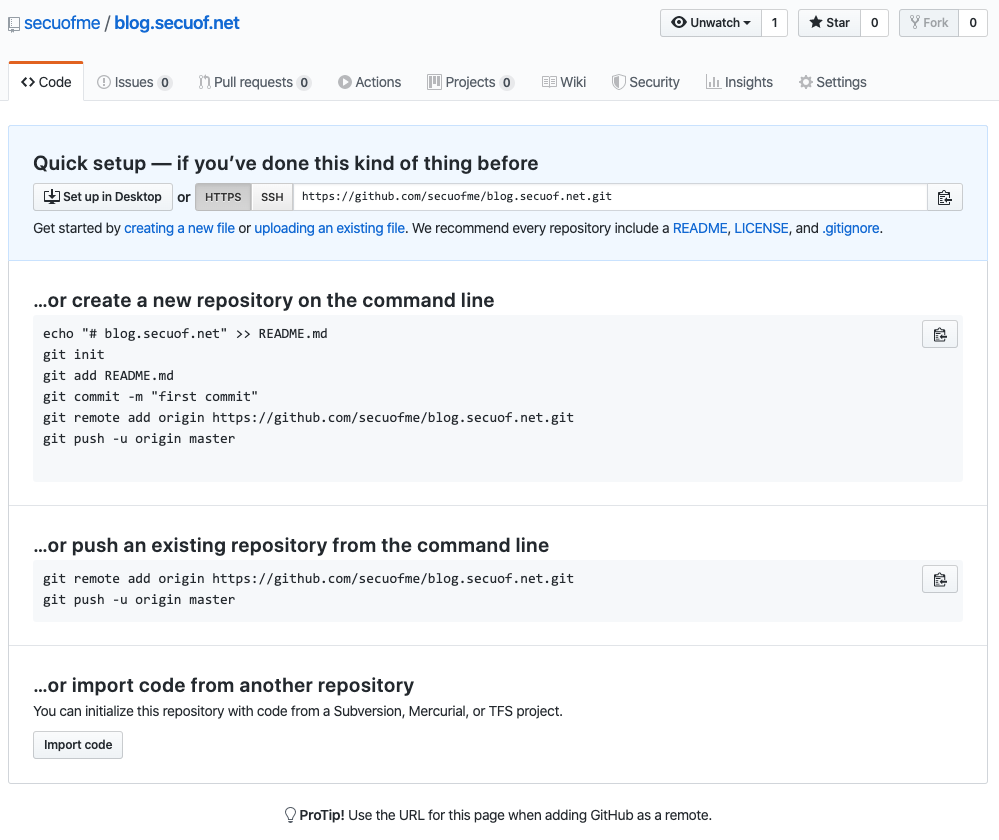999x840 pixels.
Task: Click the git add README.md line
Action: pos(108,376)
